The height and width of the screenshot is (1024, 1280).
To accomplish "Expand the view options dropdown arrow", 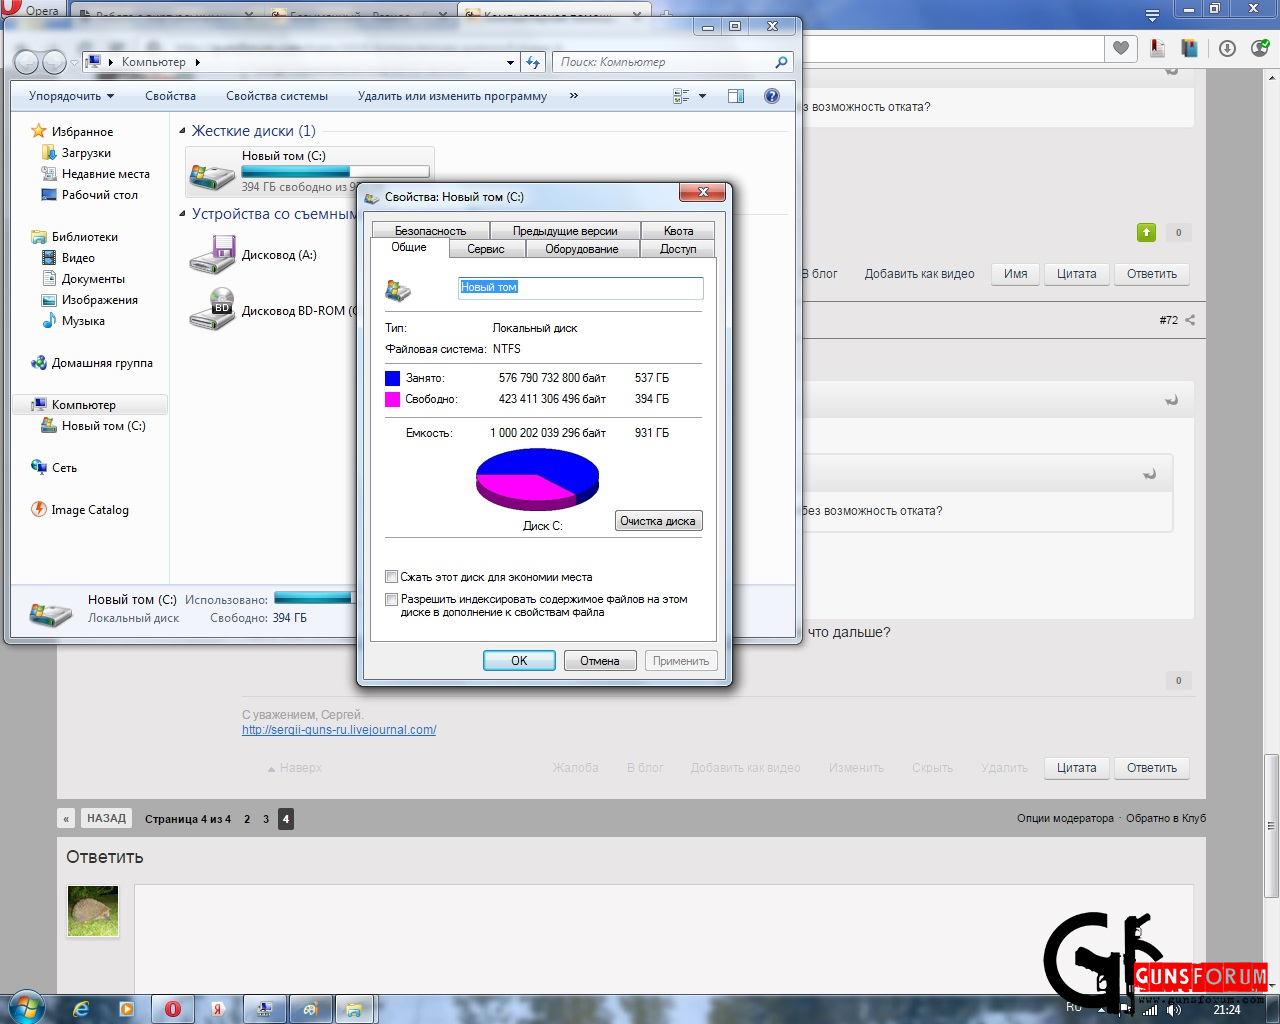I will 702,96.
